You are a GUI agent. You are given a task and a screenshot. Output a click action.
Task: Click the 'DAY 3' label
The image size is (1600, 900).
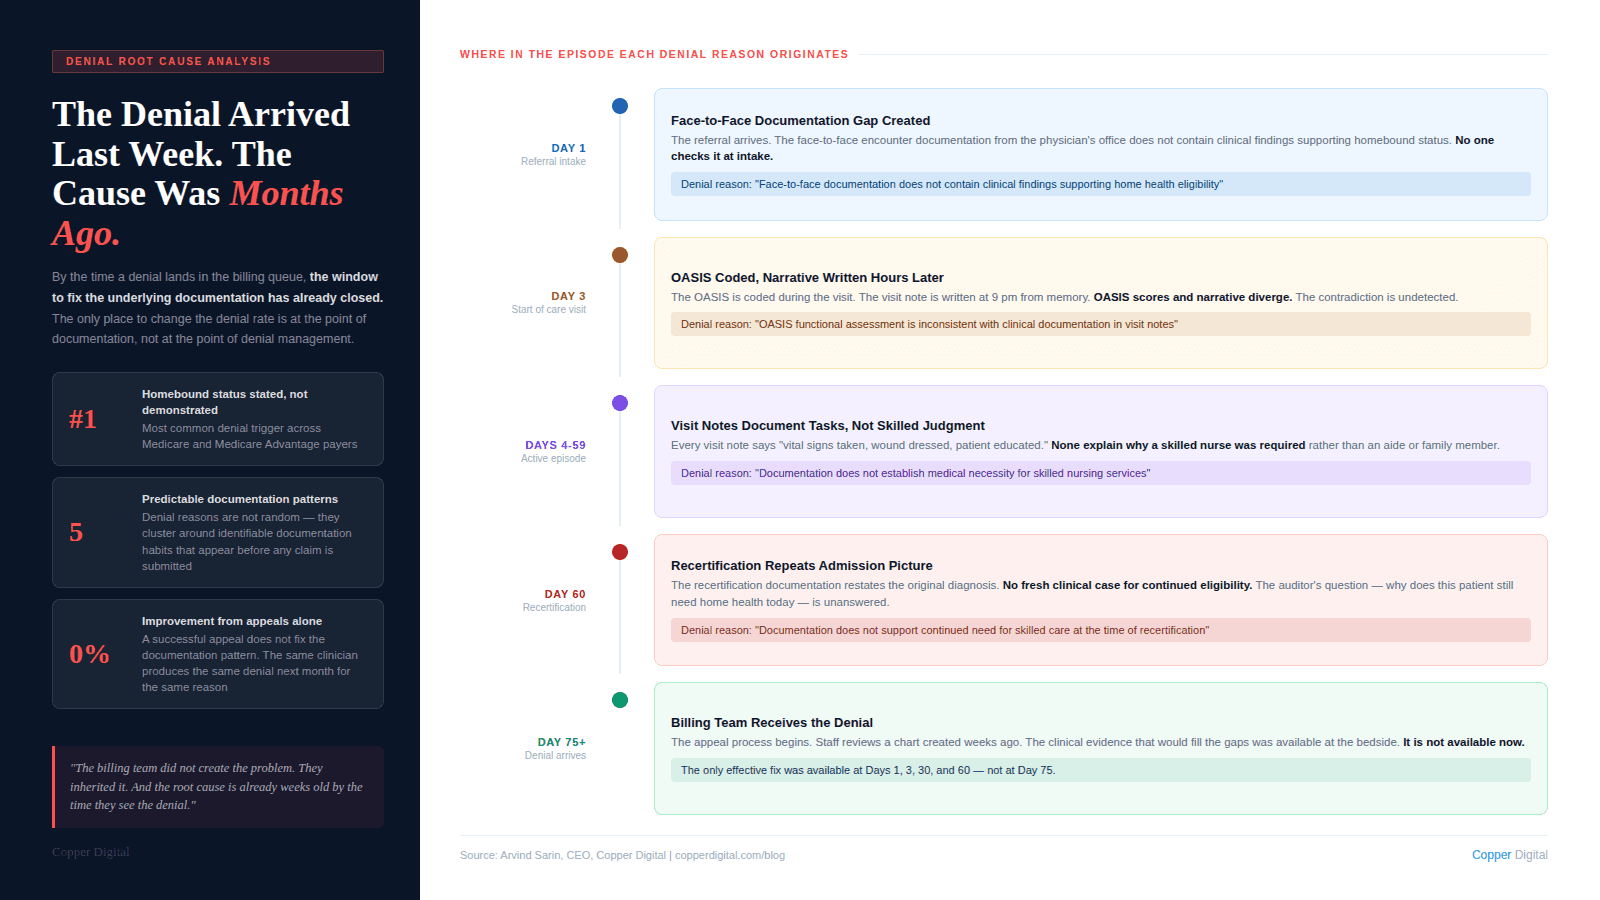(568, 296)
